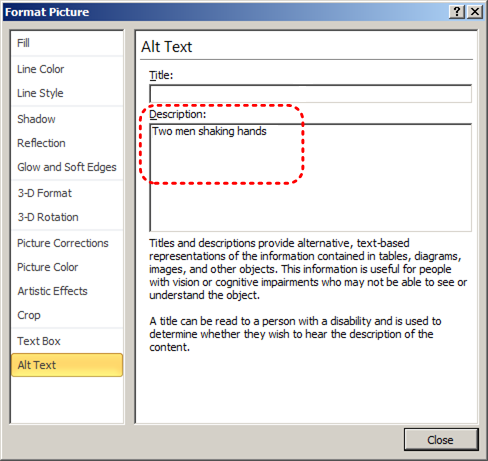Open the Crop settings

pyautogui.click(x=67, y=315)
